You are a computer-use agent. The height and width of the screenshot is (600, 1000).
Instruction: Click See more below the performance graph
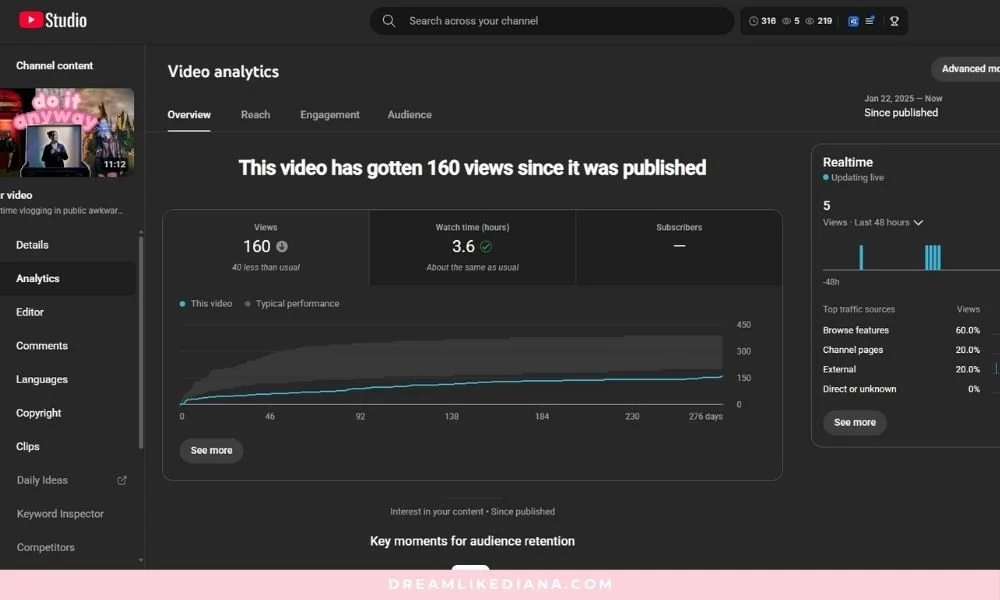(211, 450)
